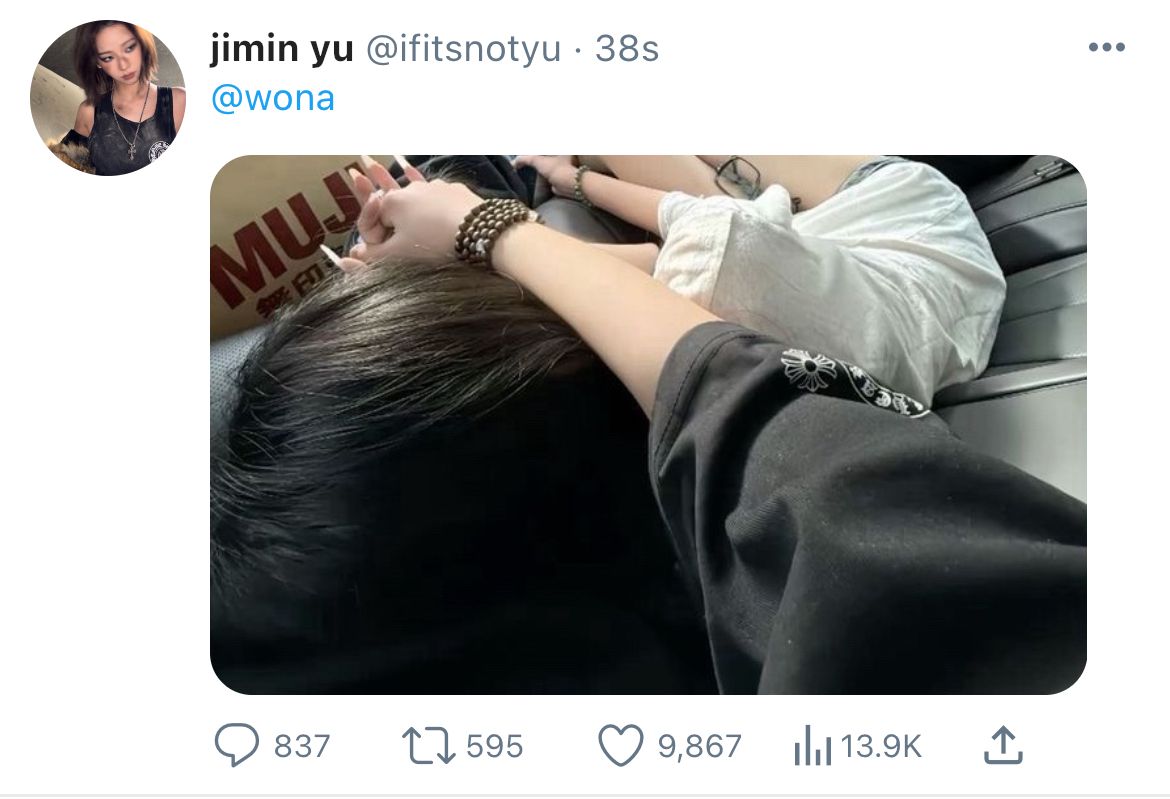Image resolution: width=1170 pixels, height=799 pixels.
Task: Open the three-dot more options menu
Action: (x=1107, y=48)
